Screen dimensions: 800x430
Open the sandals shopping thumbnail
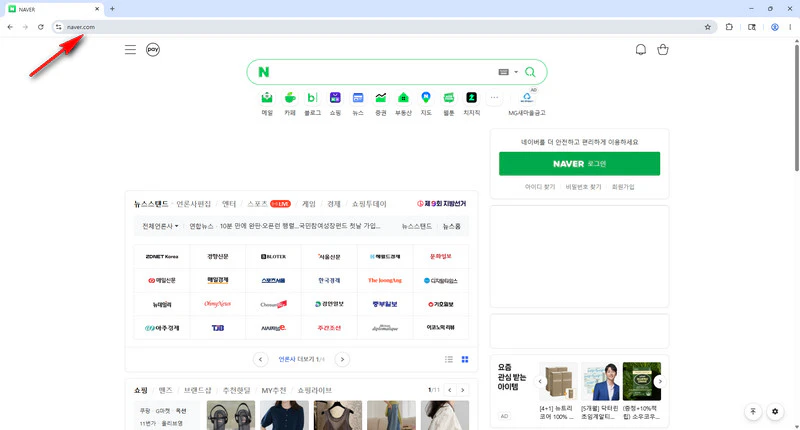pyautogui.click(x=231, y=415)
